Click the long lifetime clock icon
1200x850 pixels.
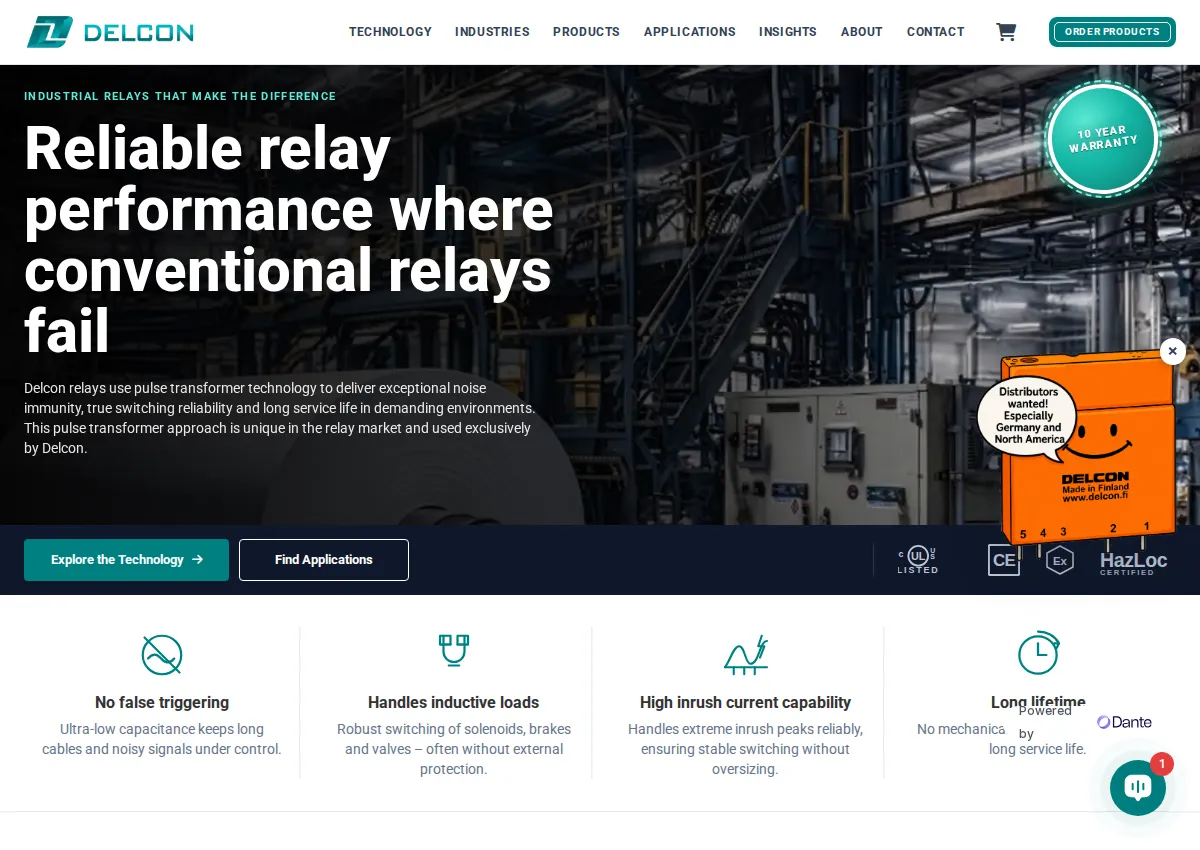1038,653
